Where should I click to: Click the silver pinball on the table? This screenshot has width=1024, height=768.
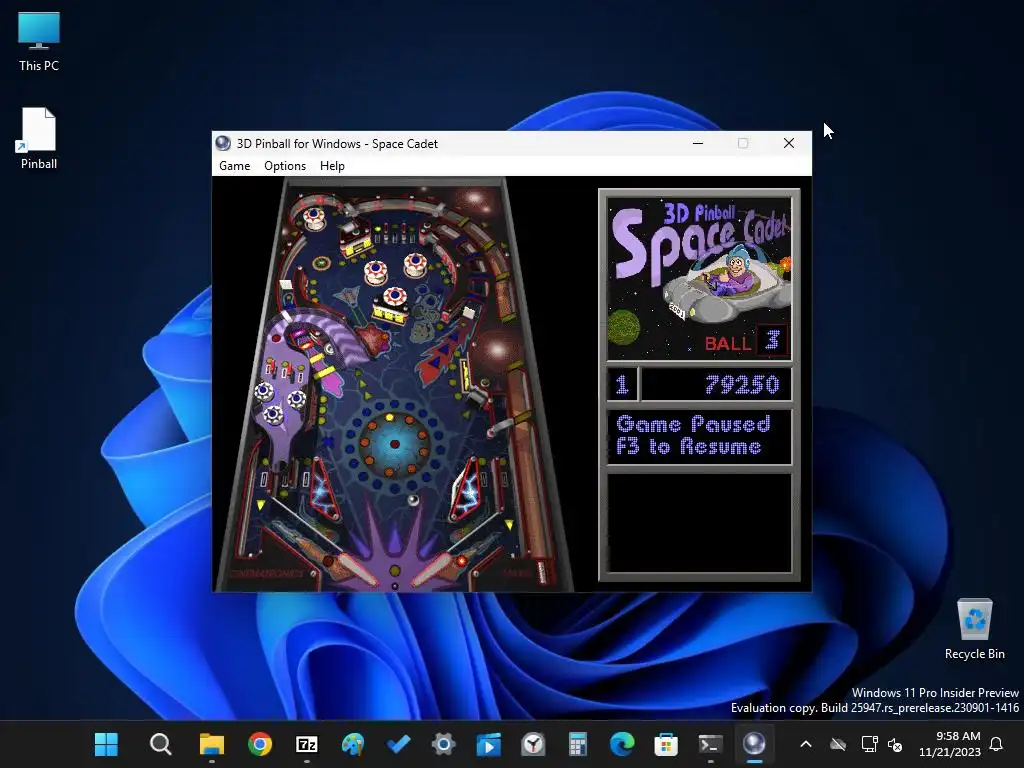coord(413,500)
